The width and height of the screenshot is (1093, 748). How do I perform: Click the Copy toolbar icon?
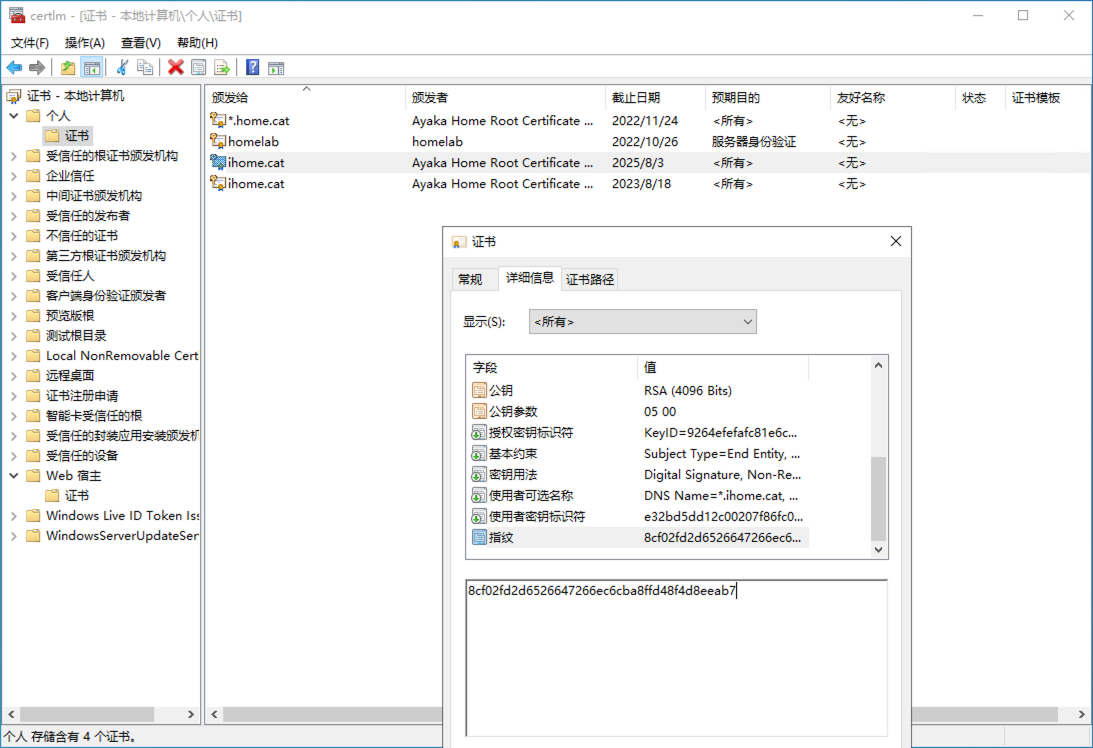pos(145,67)
